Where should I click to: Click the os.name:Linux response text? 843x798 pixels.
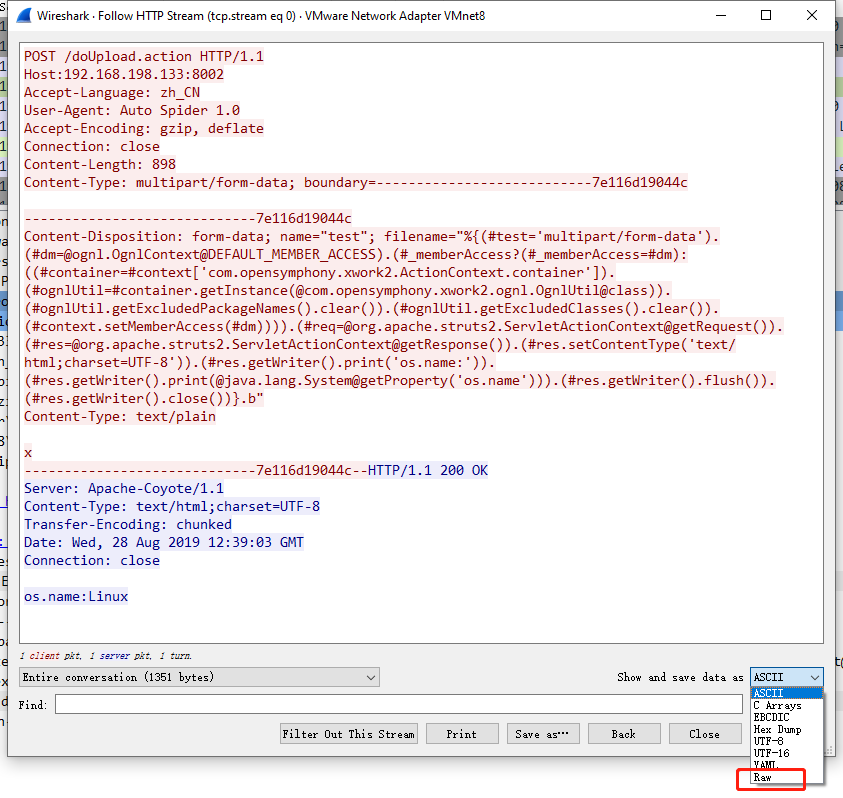pyautogui.click(x=76, y=596)
